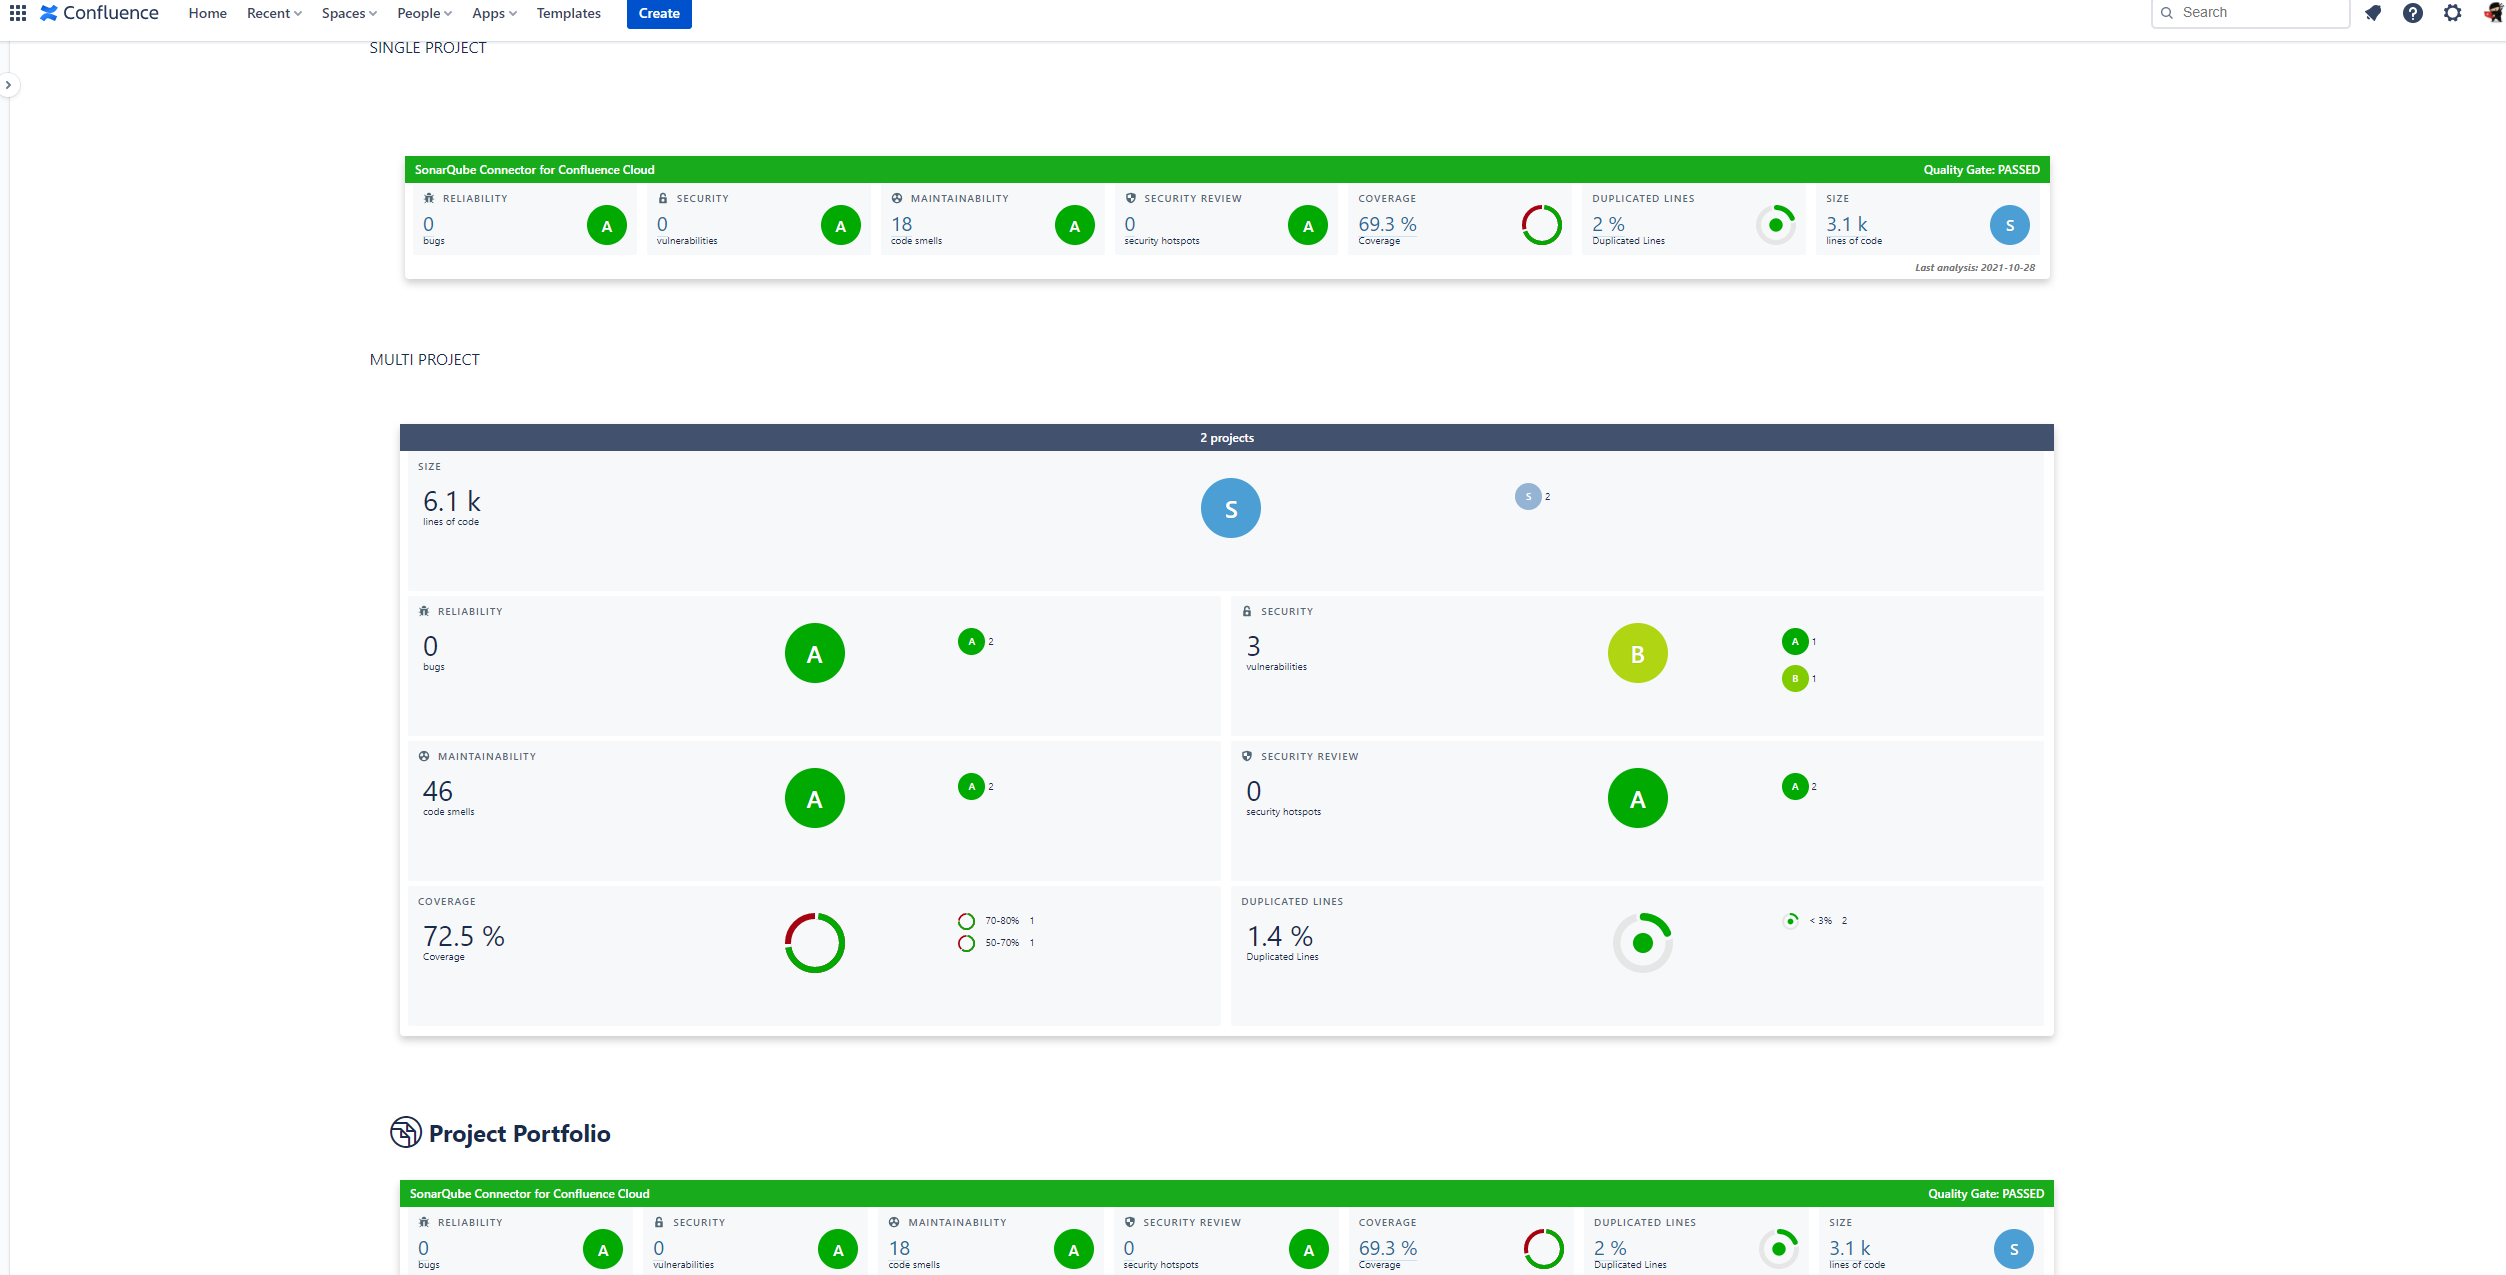Click the Security A rating in single project
The height and width of the screenshot is (1275, 2506).
point(841,226)
